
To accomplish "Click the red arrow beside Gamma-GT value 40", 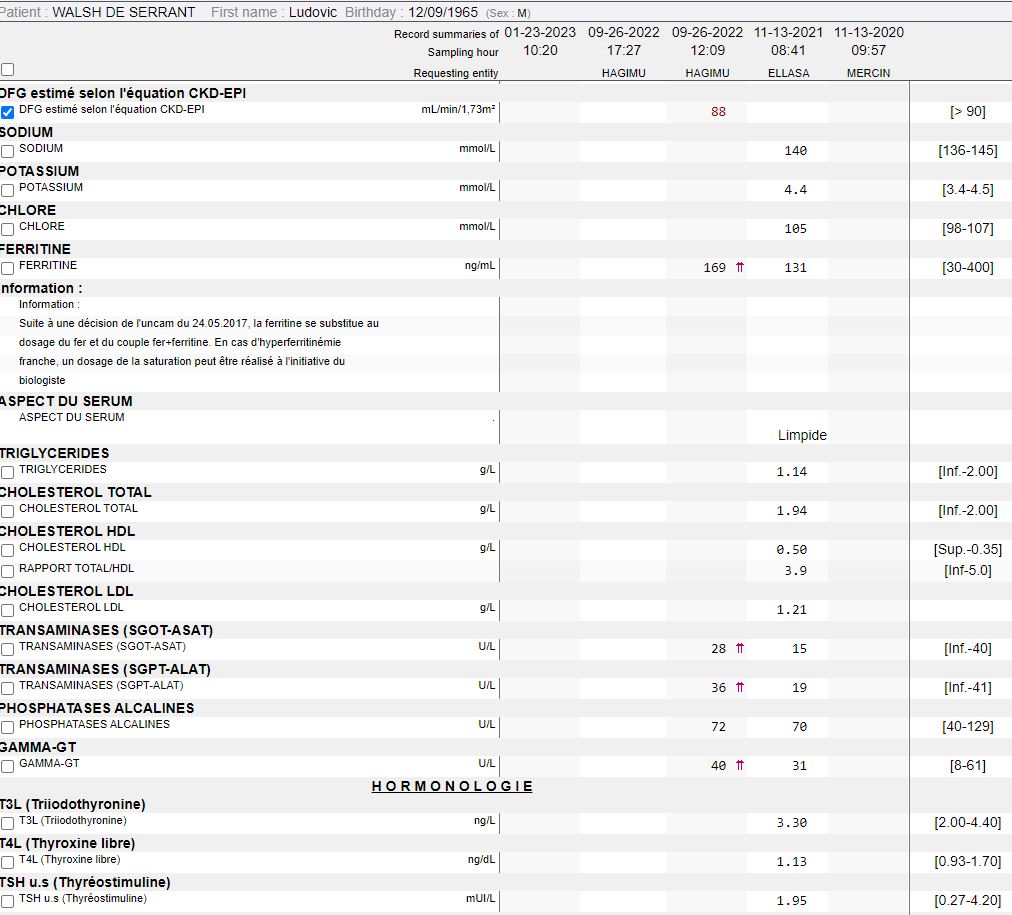I will [740, 765].
